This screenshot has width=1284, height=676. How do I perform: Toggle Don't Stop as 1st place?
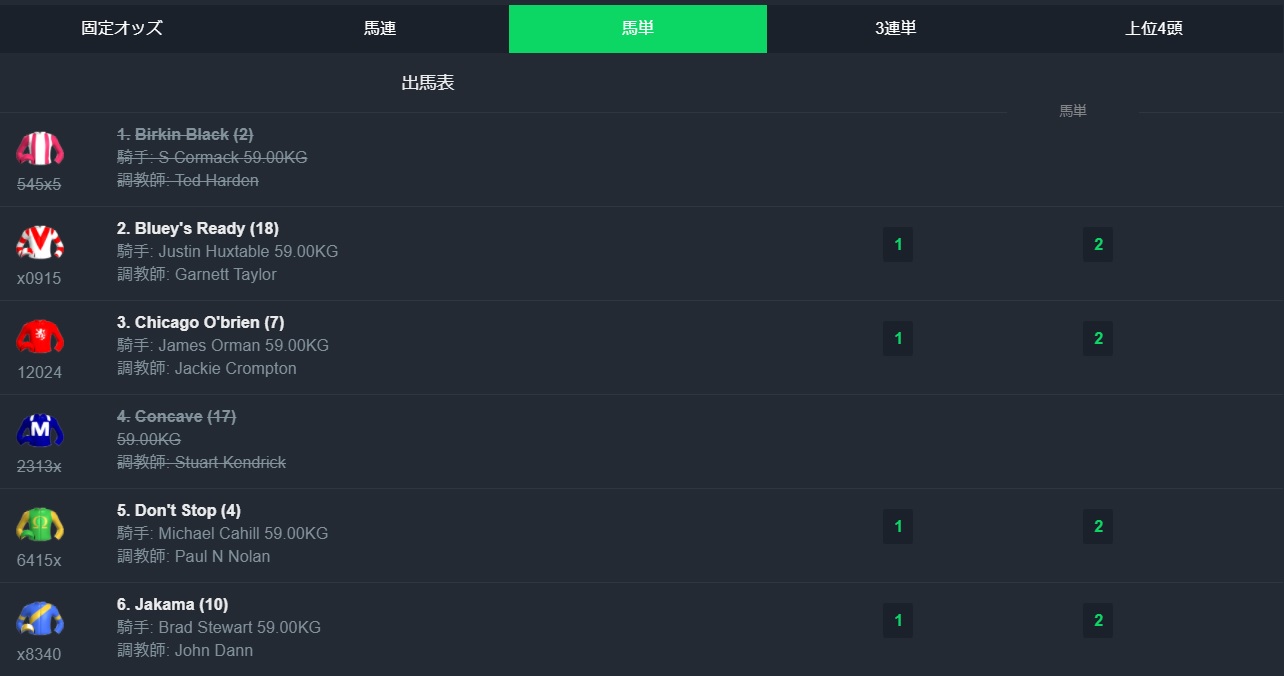pos(898,527)
